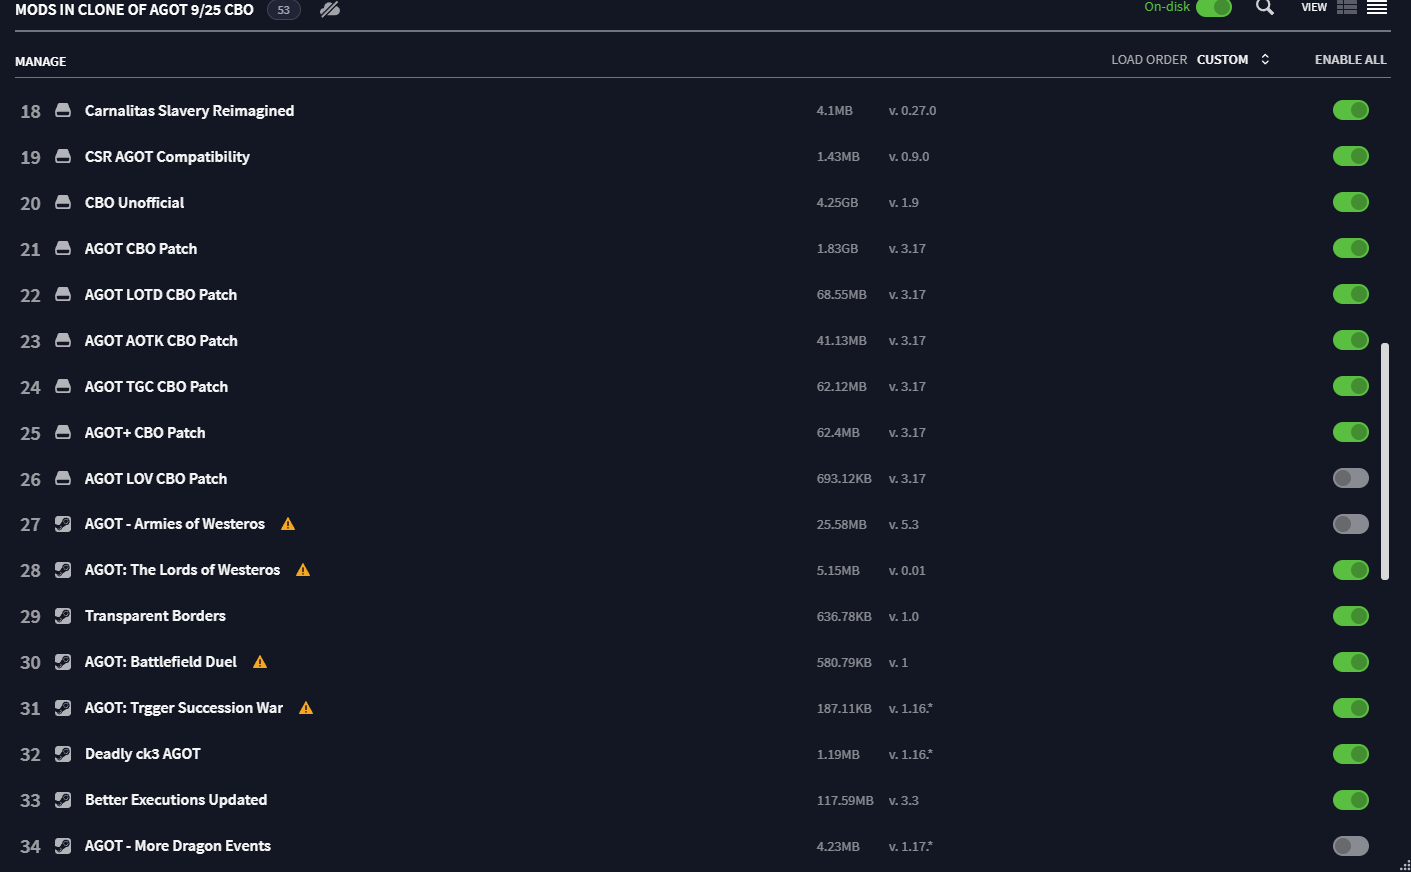Select the AGOT LOTD CBO Patch row name
1411x872 pixels.
161,295
